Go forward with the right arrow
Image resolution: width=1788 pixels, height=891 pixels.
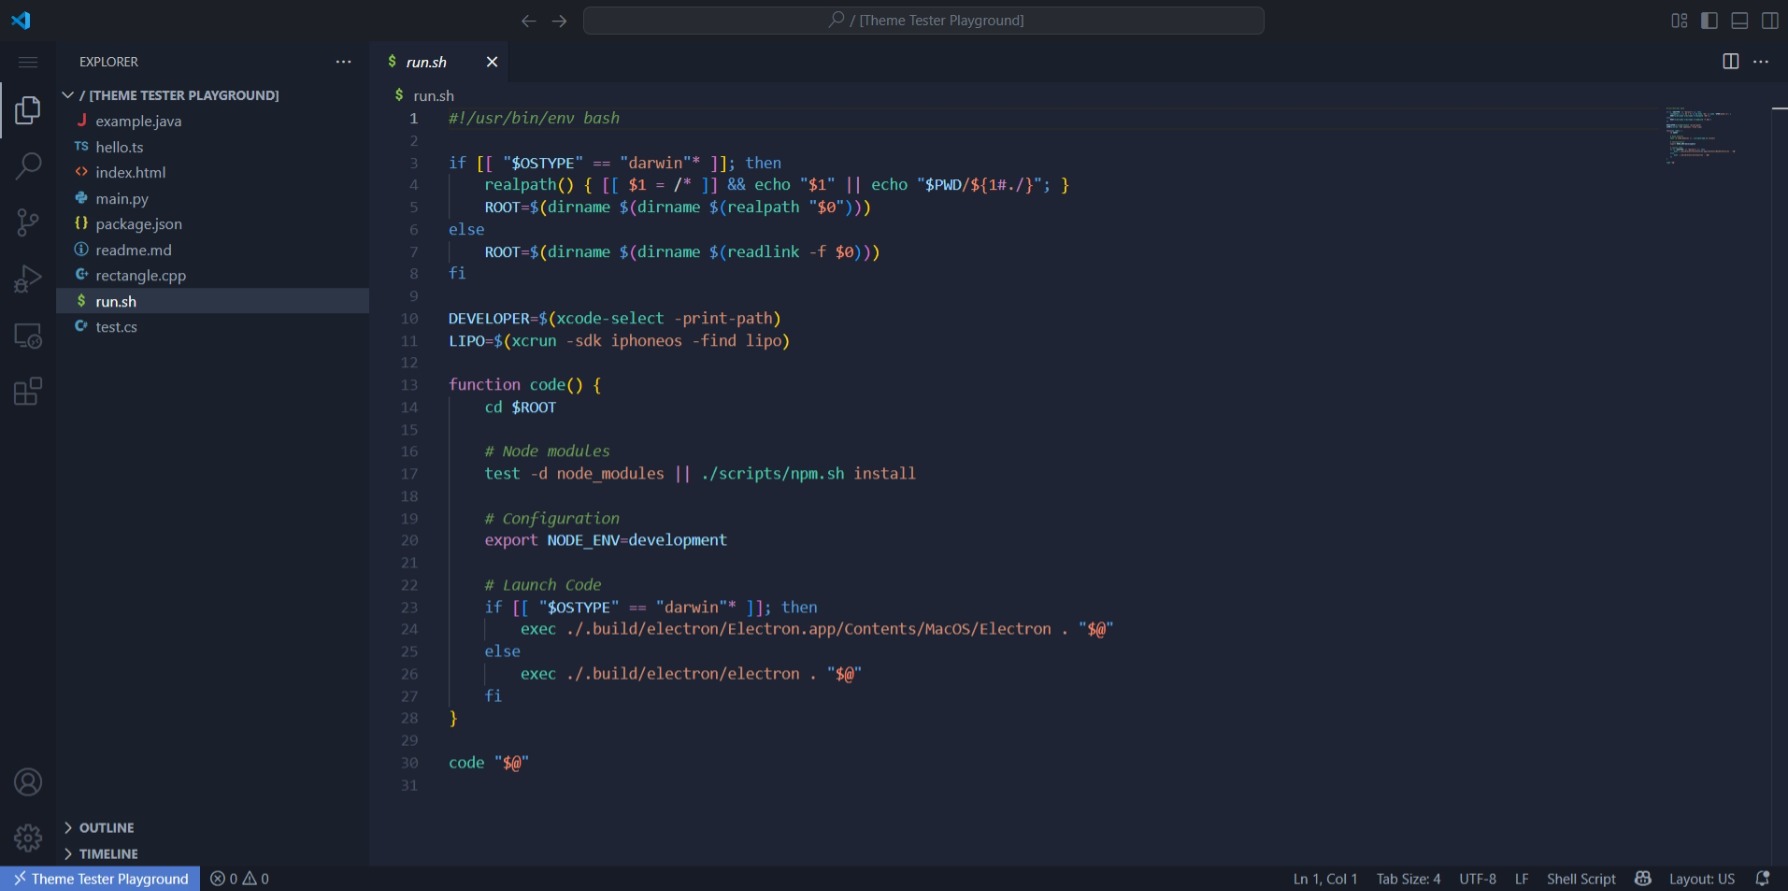(x=560, y=20)
